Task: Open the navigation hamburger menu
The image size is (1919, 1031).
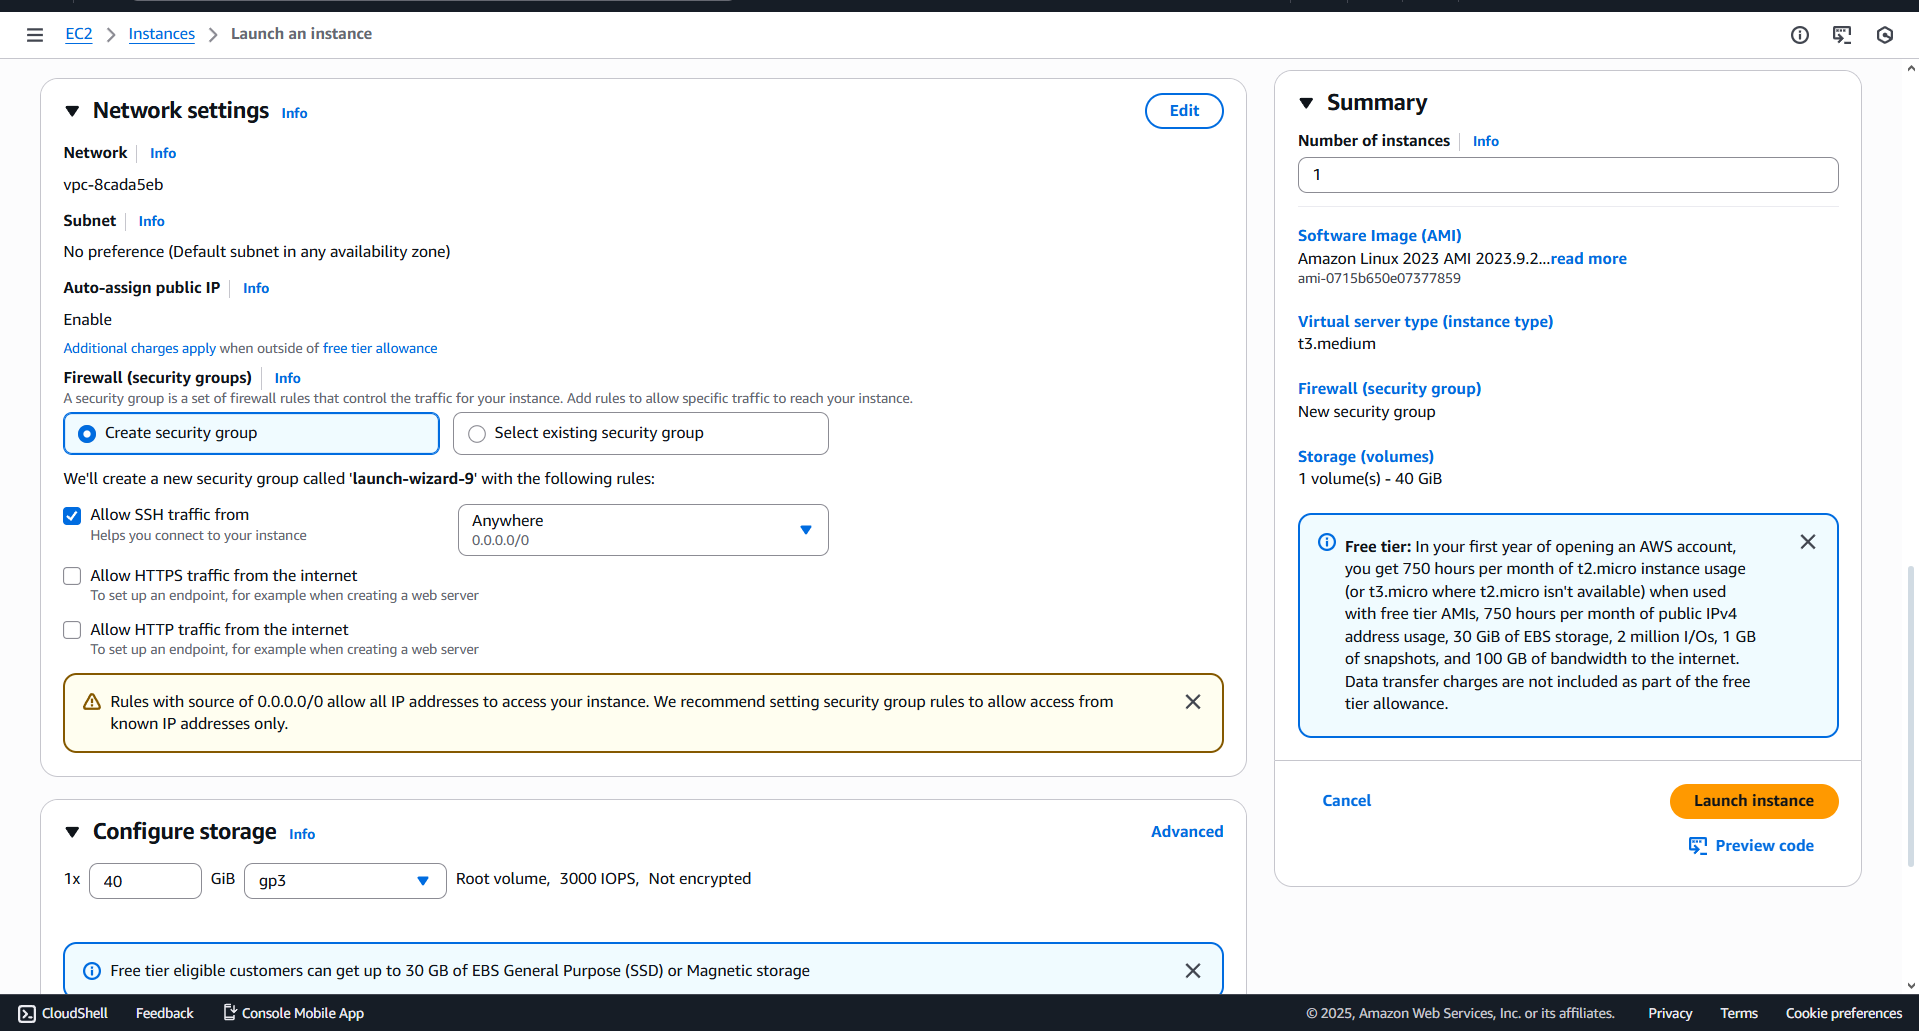Action: pos(35,34)
